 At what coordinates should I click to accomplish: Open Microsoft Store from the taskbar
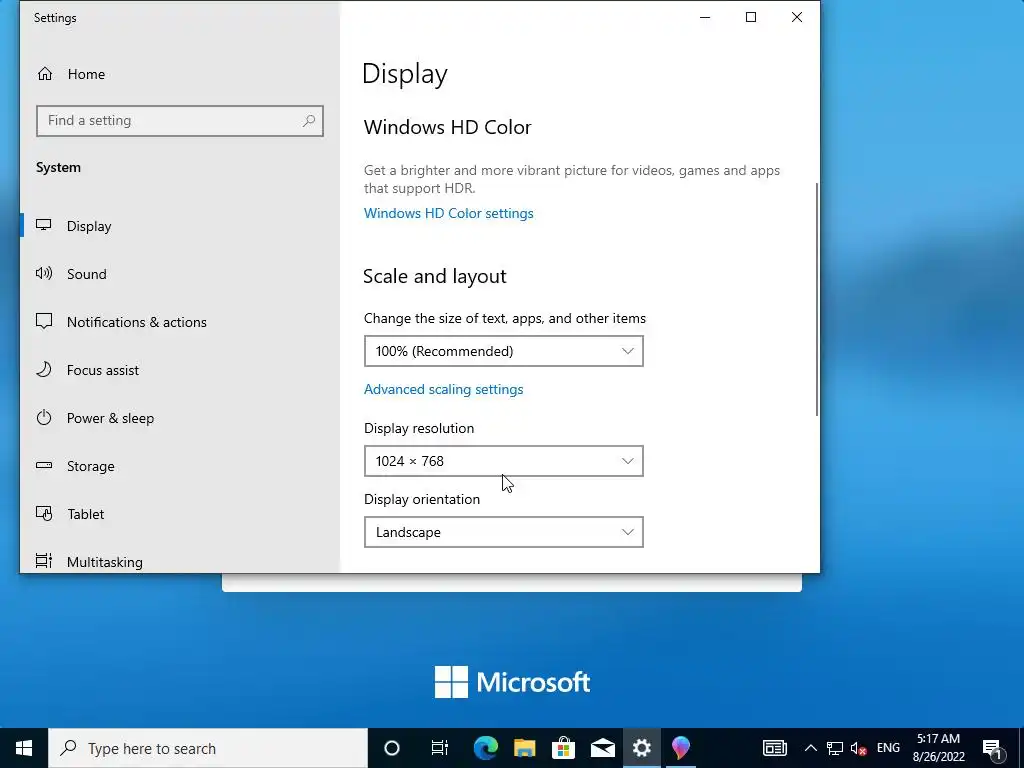click(x=563, y=748)
